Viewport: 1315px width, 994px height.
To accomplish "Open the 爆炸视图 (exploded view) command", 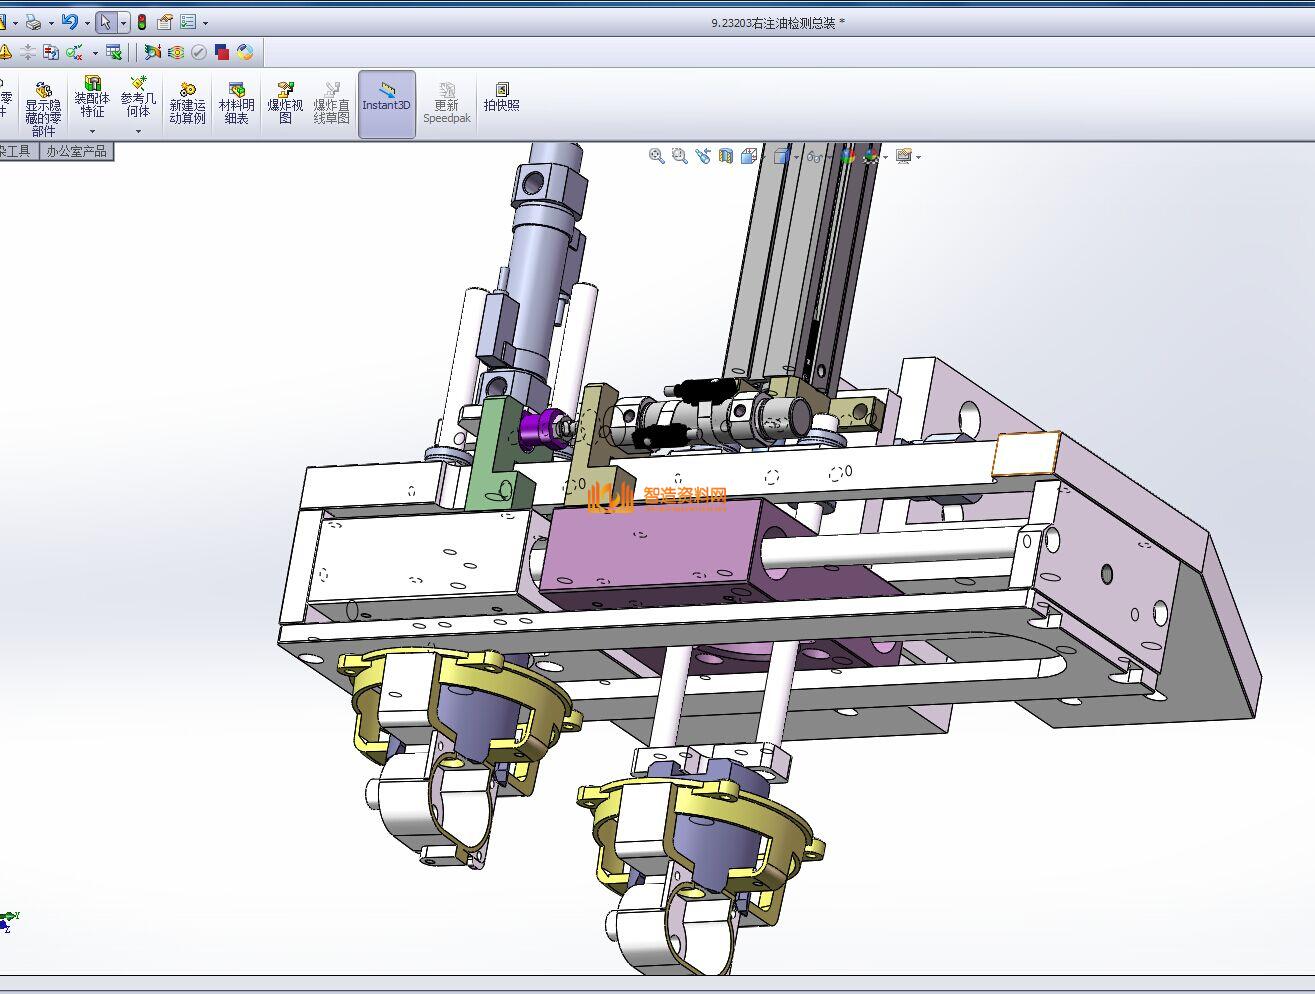I will tap(285, 104).
